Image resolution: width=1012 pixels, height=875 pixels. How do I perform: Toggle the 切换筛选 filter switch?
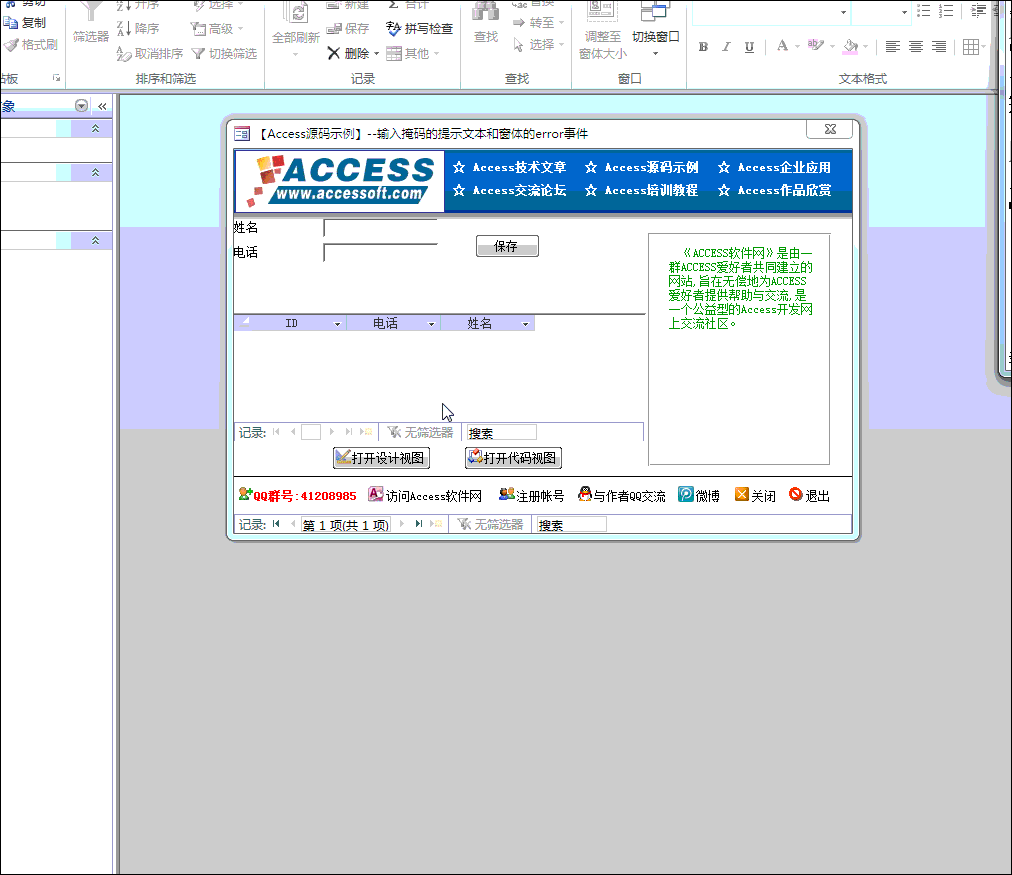(x=224, y=54)
